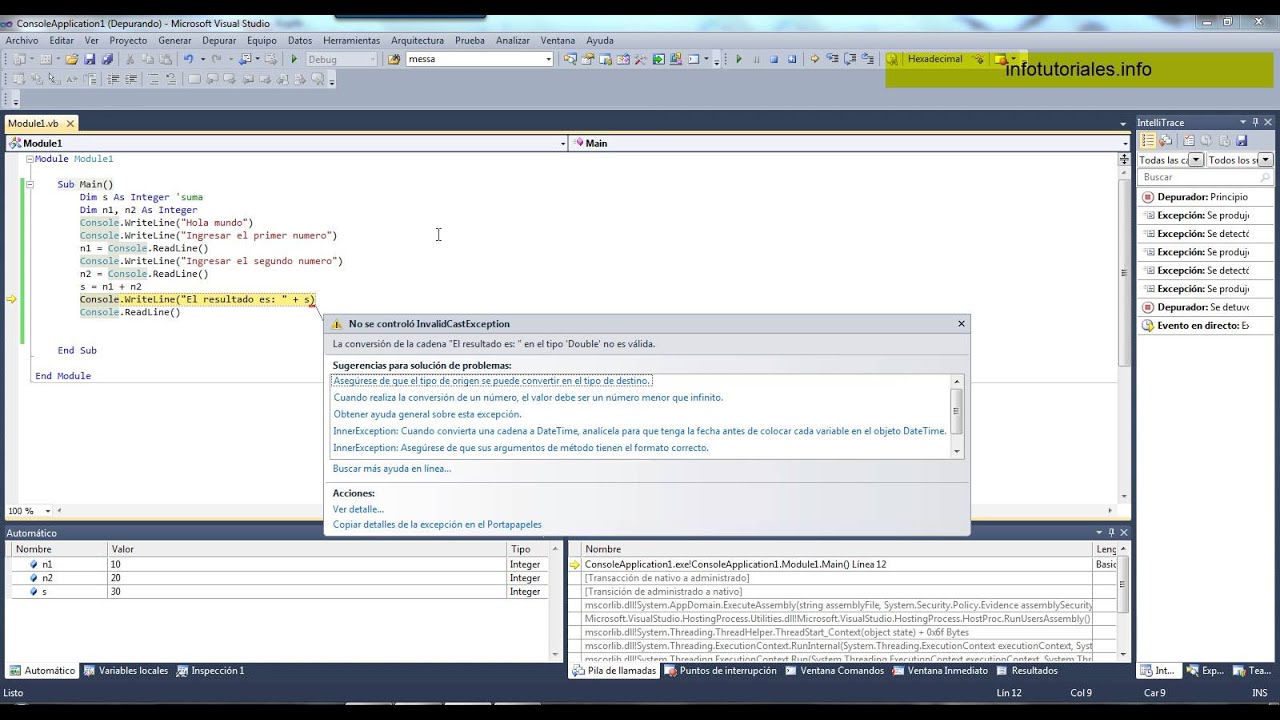
Task: Click the New Project icon in toolbar
Action: pyautogui.click(x=20, y=59)
